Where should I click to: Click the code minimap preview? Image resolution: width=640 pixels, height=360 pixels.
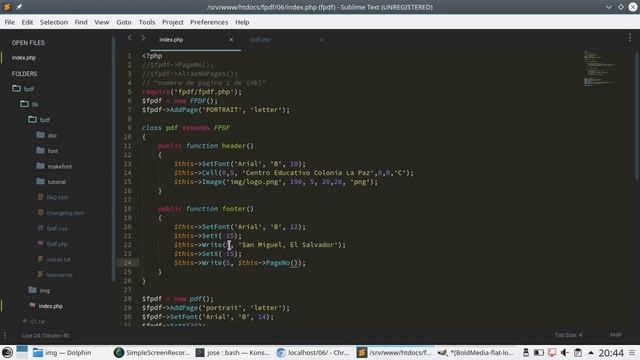[x=599, y=68]
